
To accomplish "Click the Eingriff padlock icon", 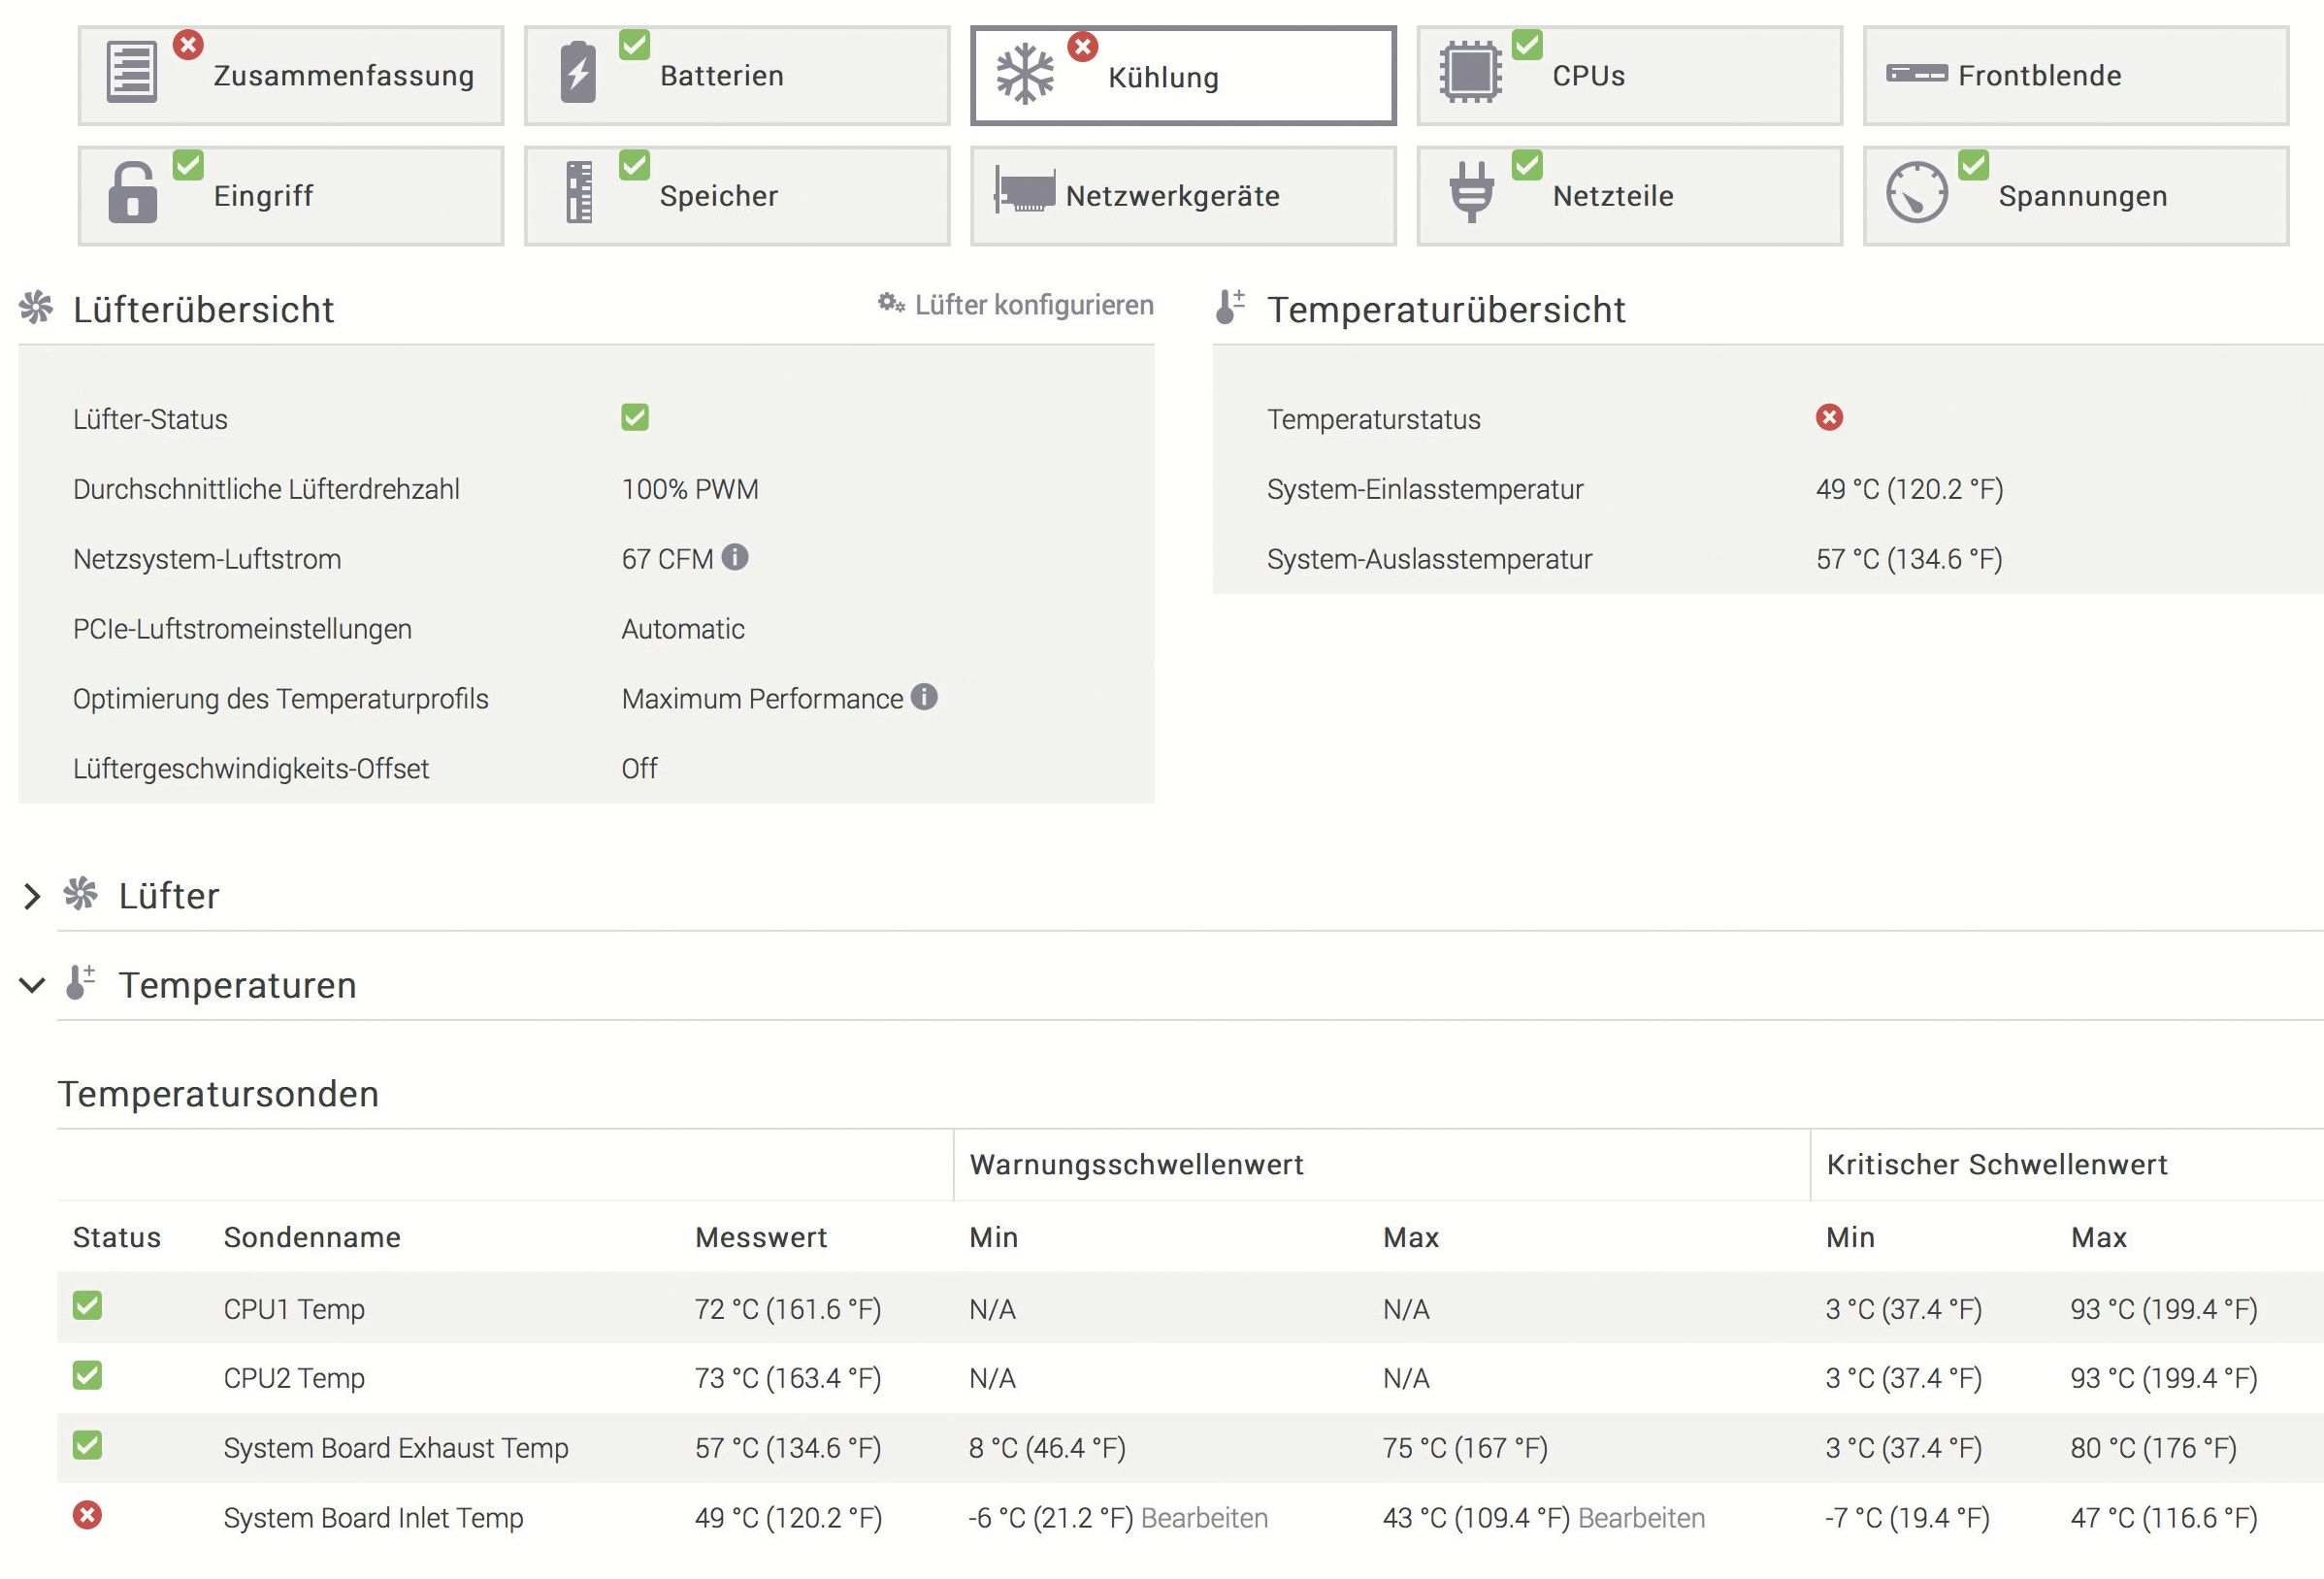I will pos(132,193).
